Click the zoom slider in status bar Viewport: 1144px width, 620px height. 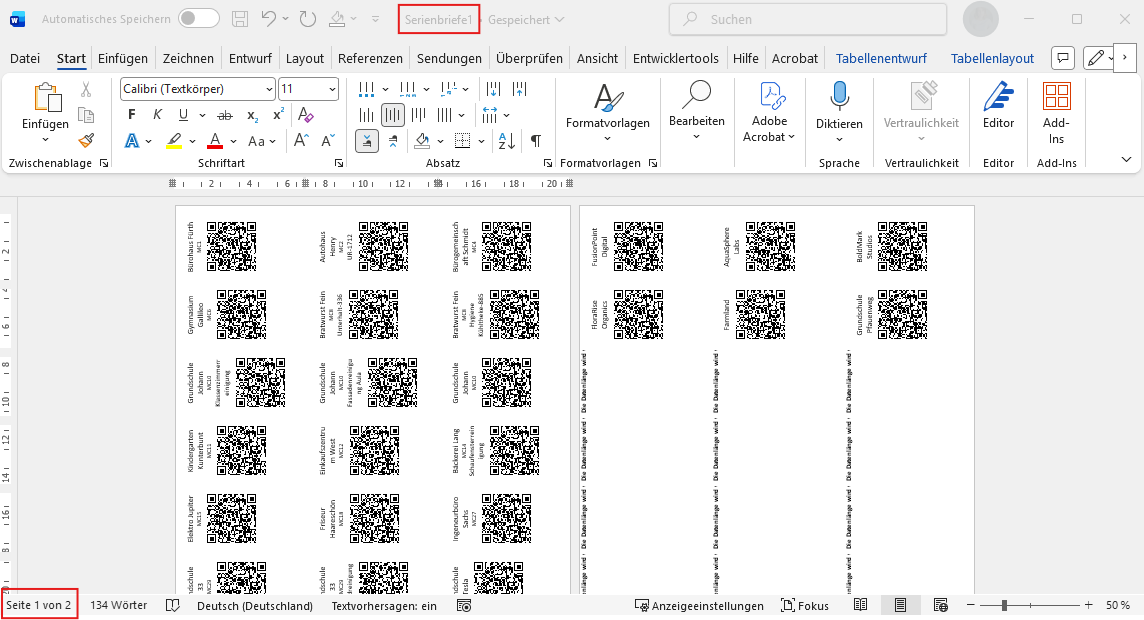(1004, 606)
